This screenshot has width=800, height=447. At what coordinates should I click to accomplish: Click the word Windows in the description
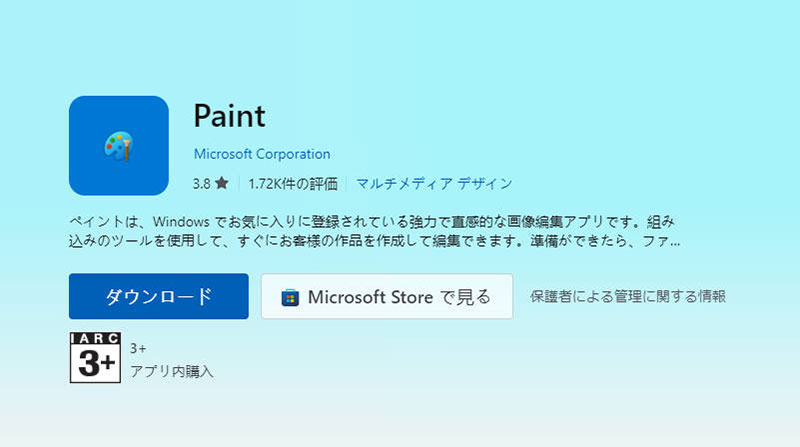(x=181, y=222)
